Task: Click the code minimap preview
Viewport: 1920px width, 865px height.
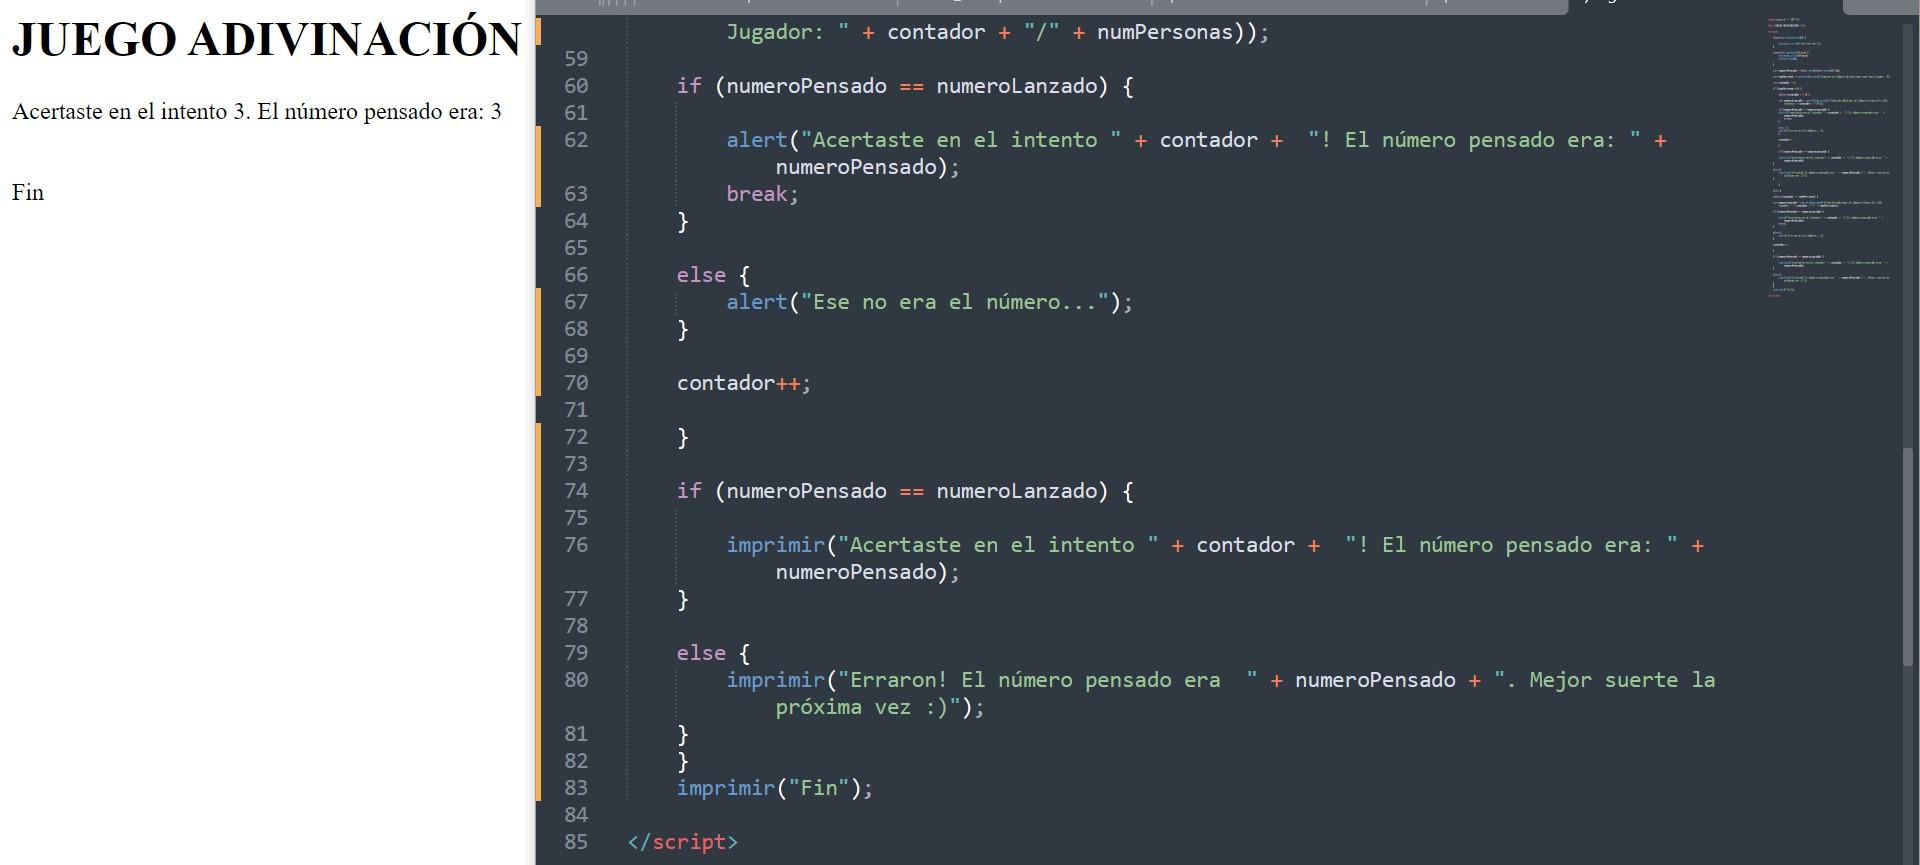Action: click(1828, 157)
